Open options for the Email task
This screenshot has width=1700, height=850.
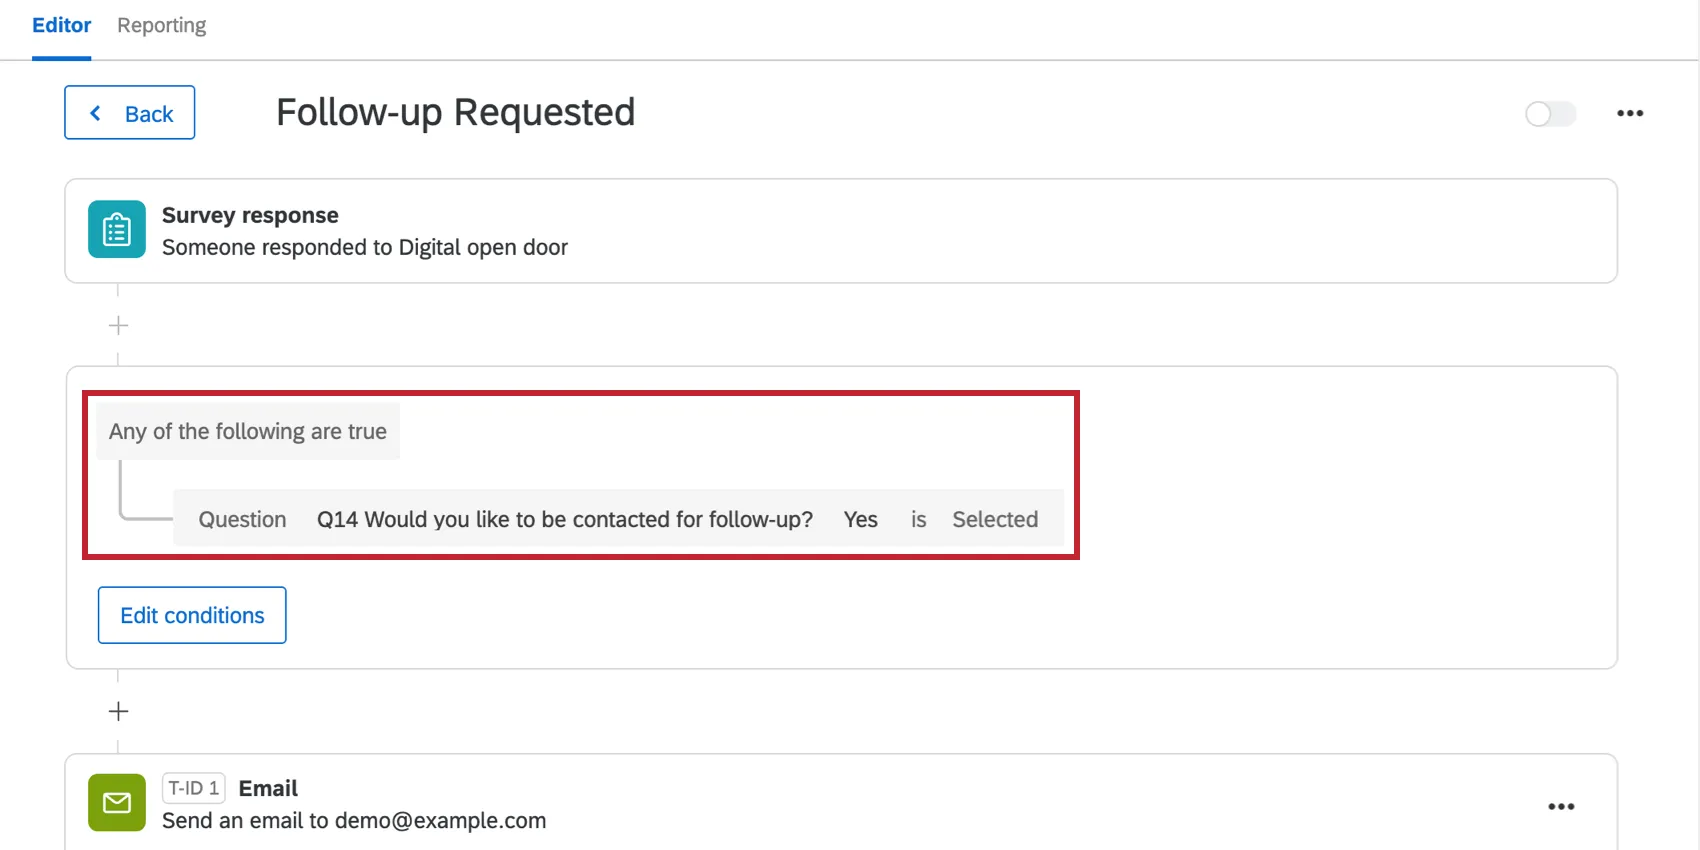coord(1561,806)
